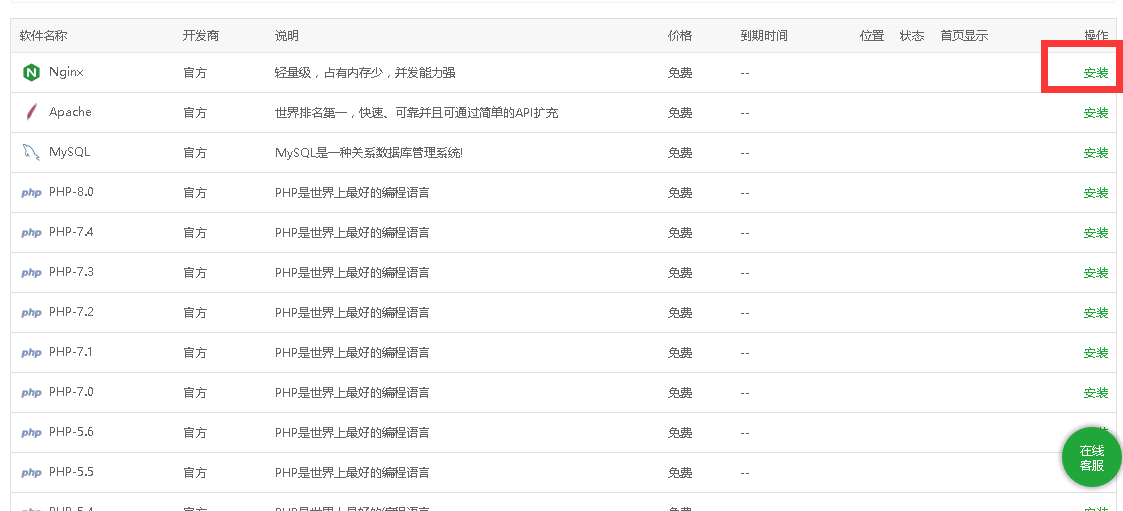Viewport: 1123px width, 511px height.
Task: Install PHP-7.2 via its 安装 link
Action: (1096, 313)
